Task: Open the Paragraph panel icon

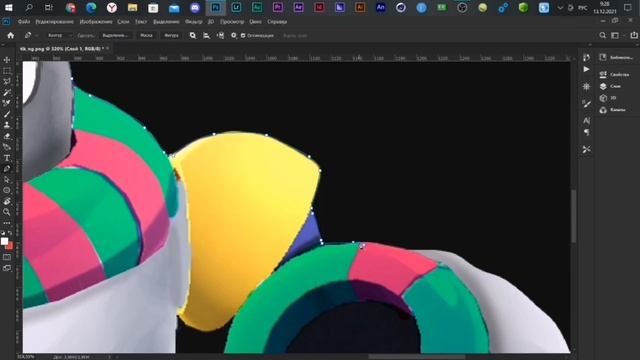Action: click(587, 132)
